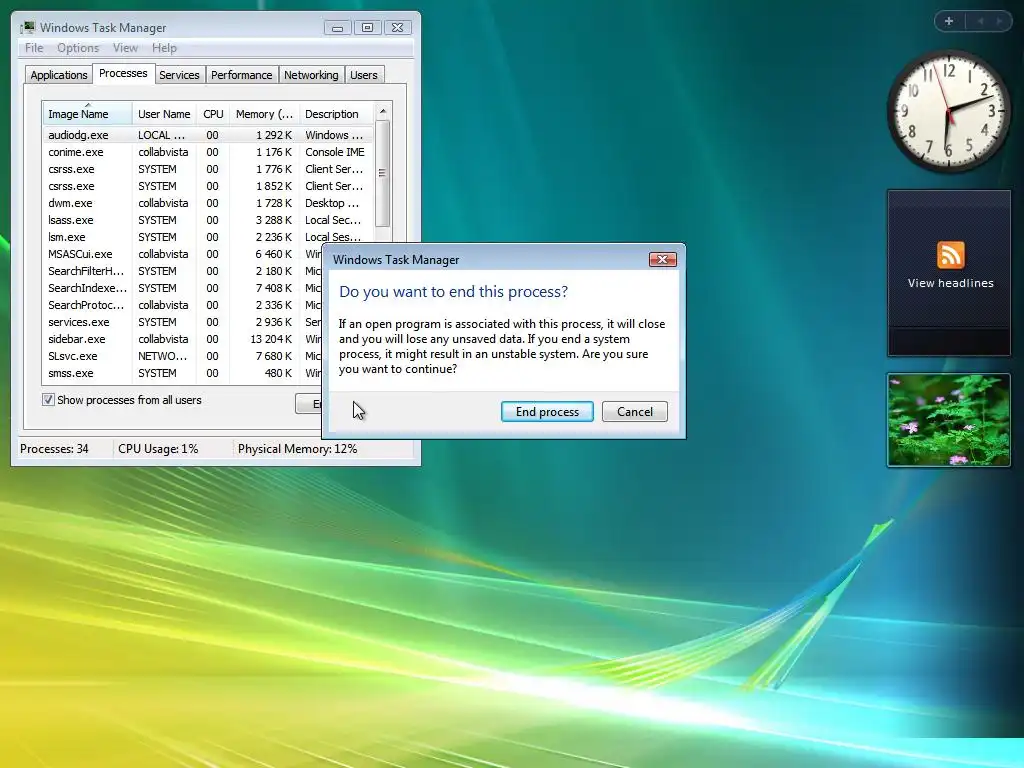Select the SearchProtoc... process
Screen dimensions: 1024x768
[x=183, y=305]
